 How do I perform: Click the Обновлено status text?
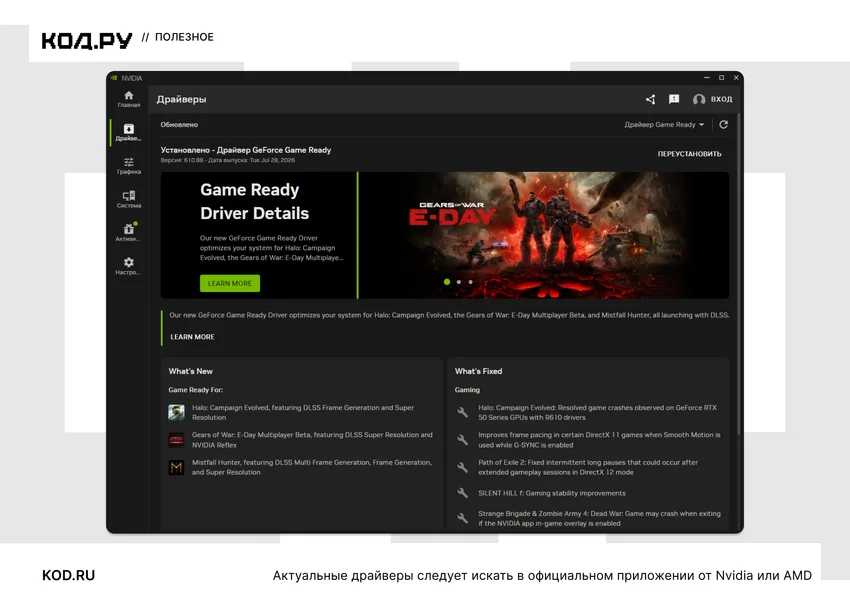[179, 125]
